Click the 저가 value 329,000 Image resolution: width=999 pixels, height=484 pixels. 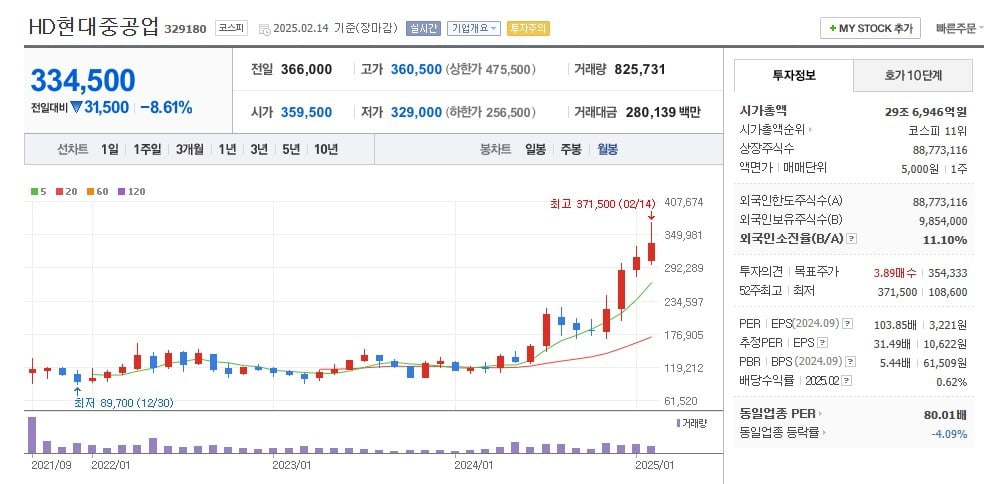click(416, 113)
